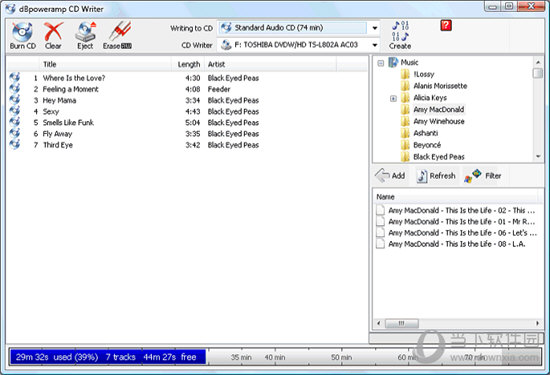Click folder icon next to Beyoncé
Screen dimensions: 550x375
point(405,145)
